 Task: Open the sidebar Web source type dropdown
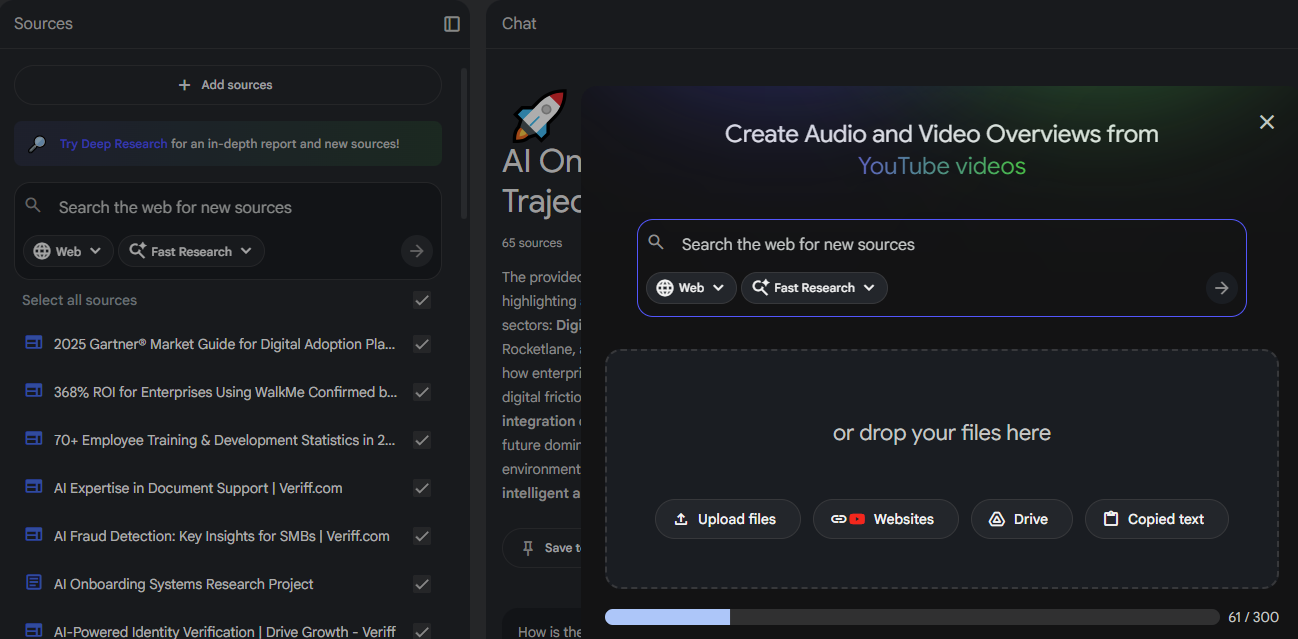point(68,251)
